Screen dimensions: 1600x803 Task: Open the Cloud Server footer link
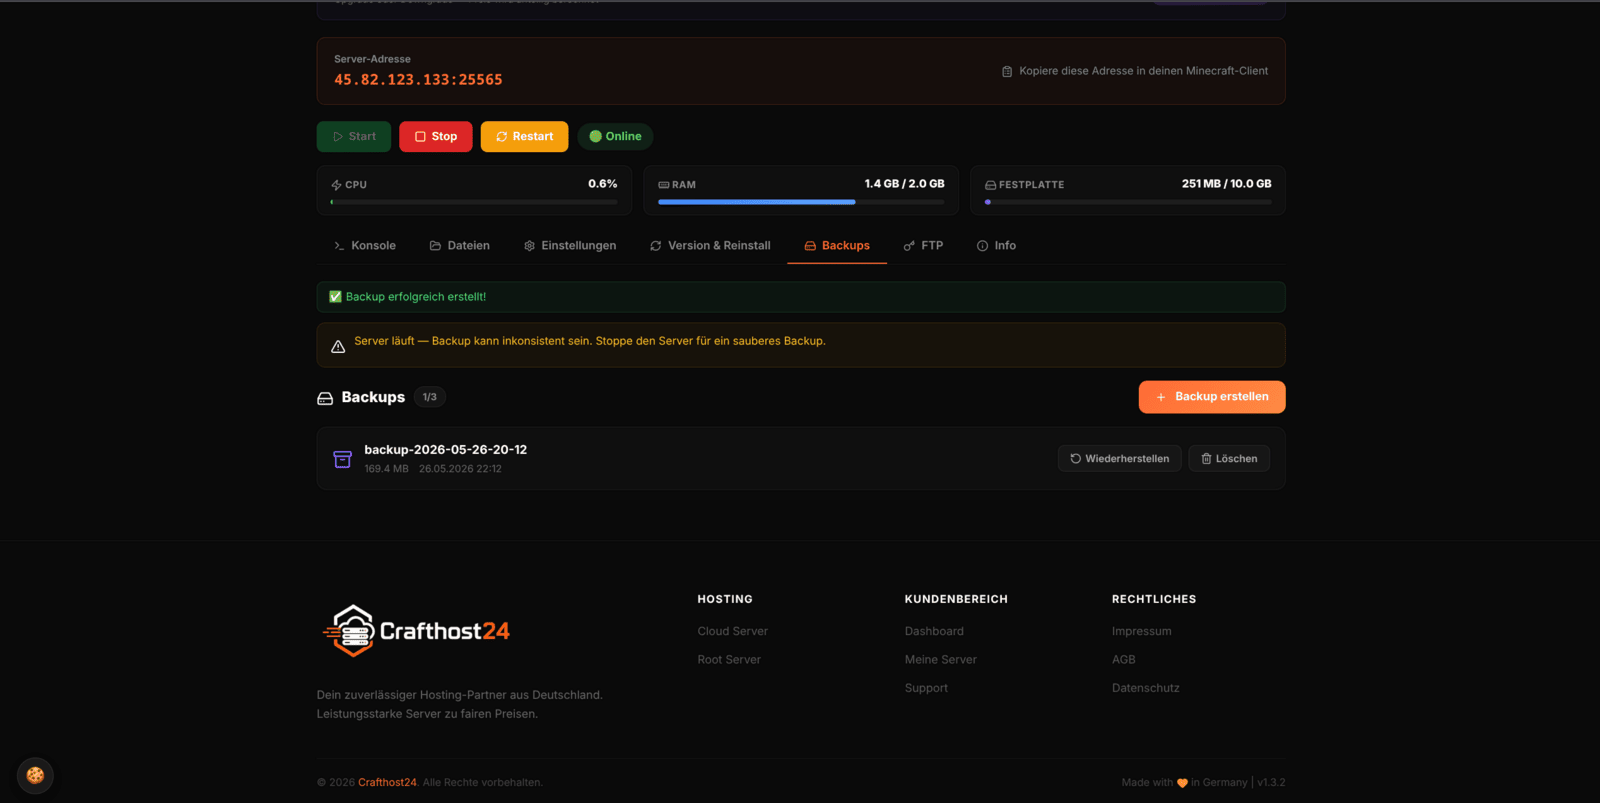point(733,632)
